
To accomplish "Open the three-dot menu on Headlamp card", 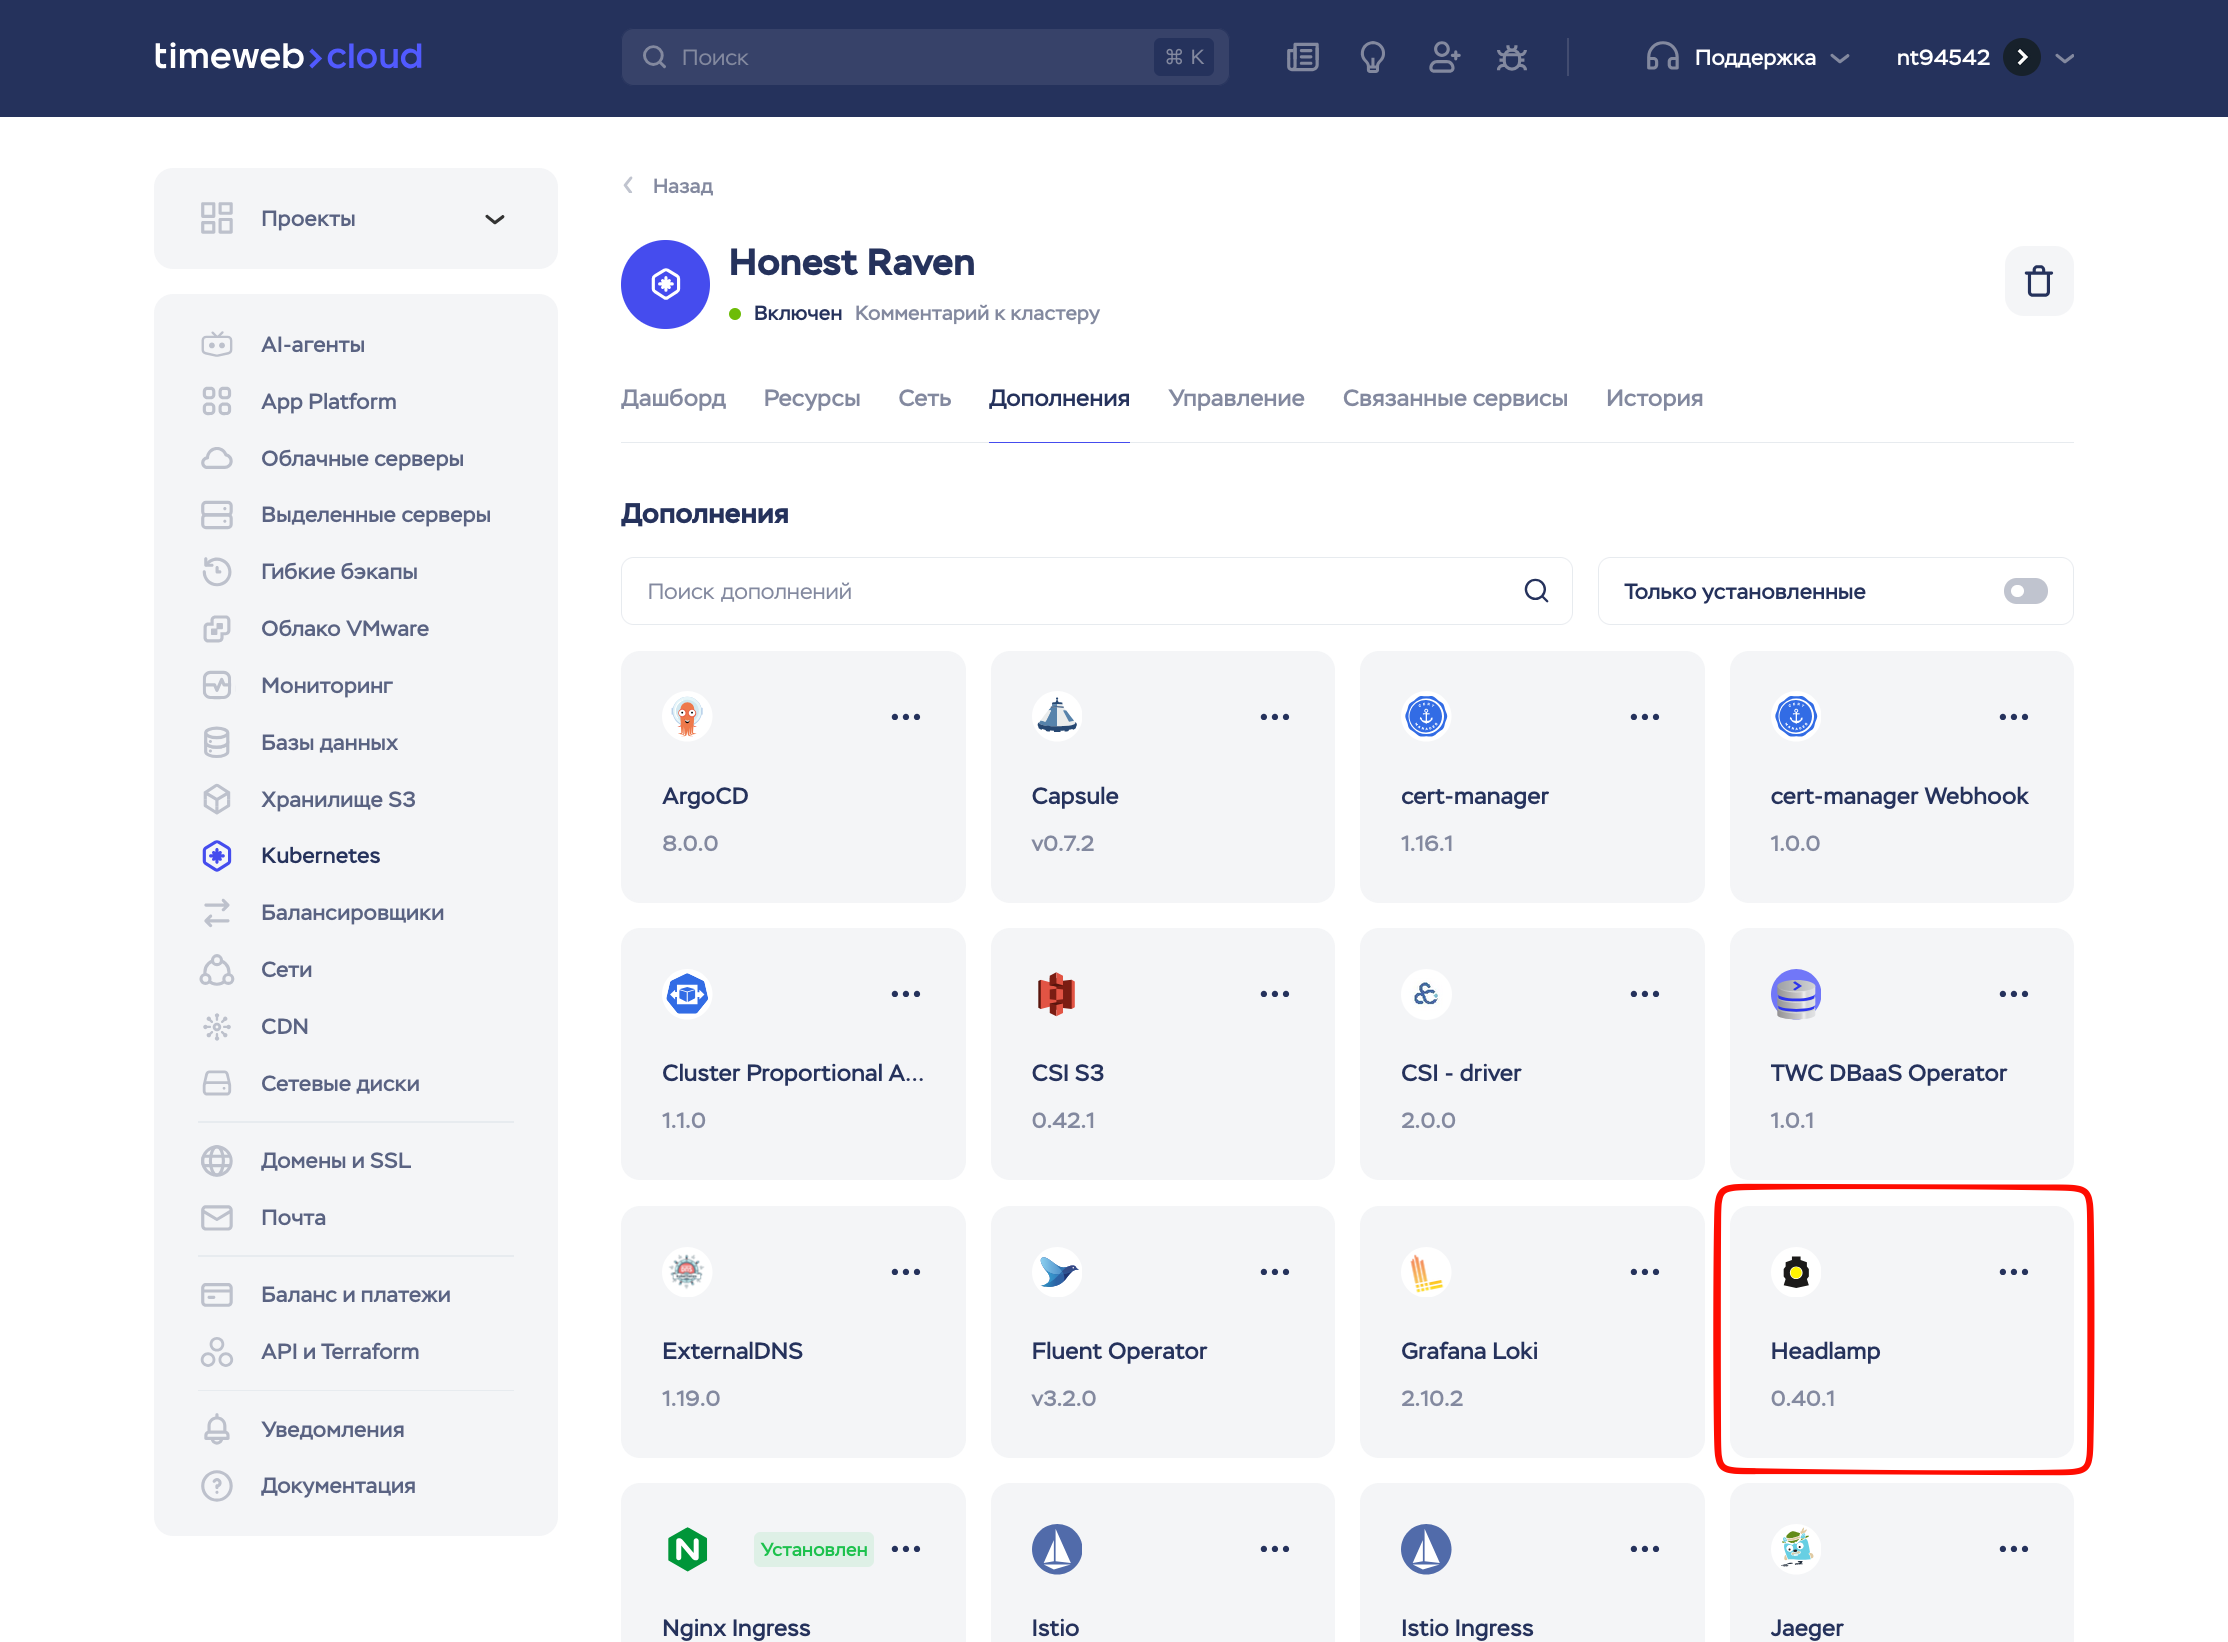I will 2013,1272.
